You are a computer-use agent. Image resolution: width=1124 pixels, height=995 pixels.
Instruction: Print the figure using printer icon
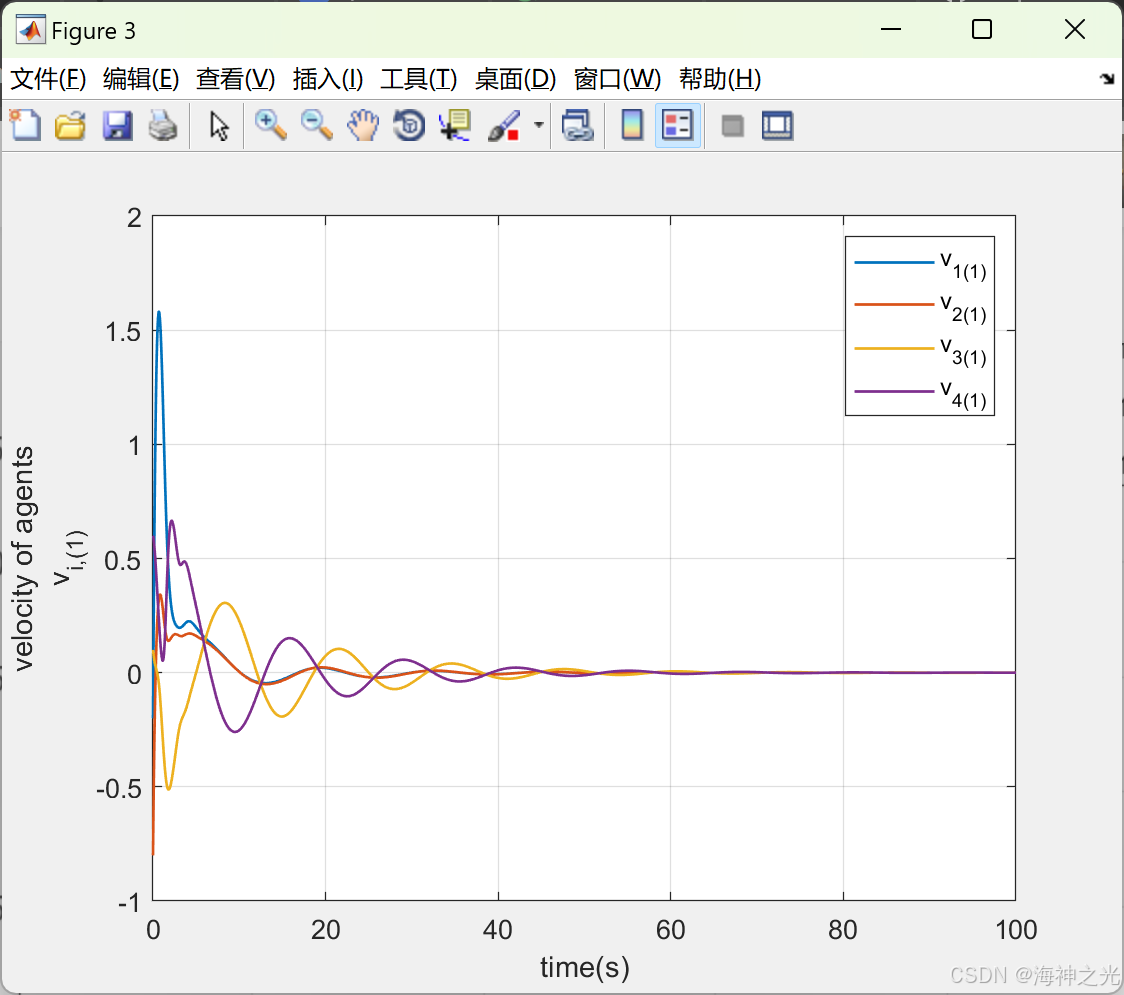[163, 125]
